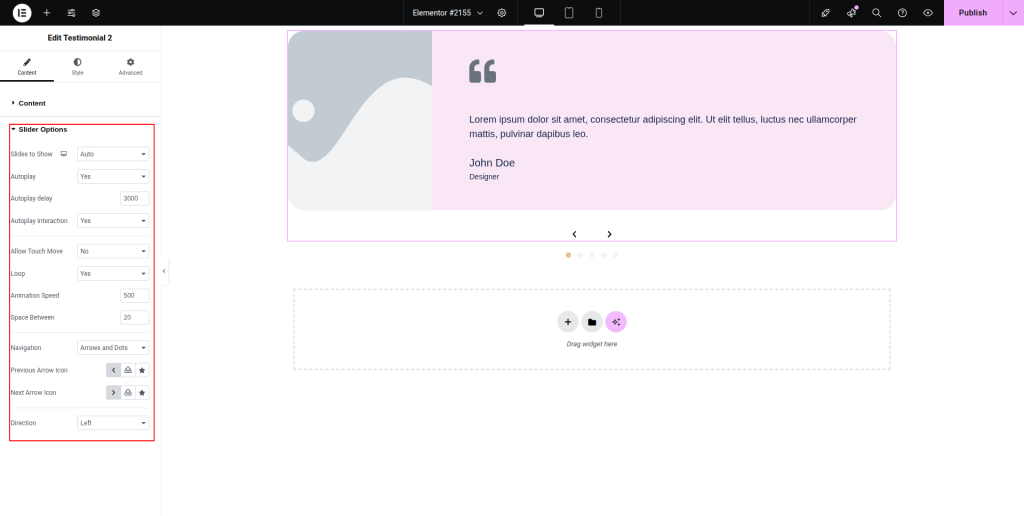Open the what's new notification icon

click(x=851, y=12)
